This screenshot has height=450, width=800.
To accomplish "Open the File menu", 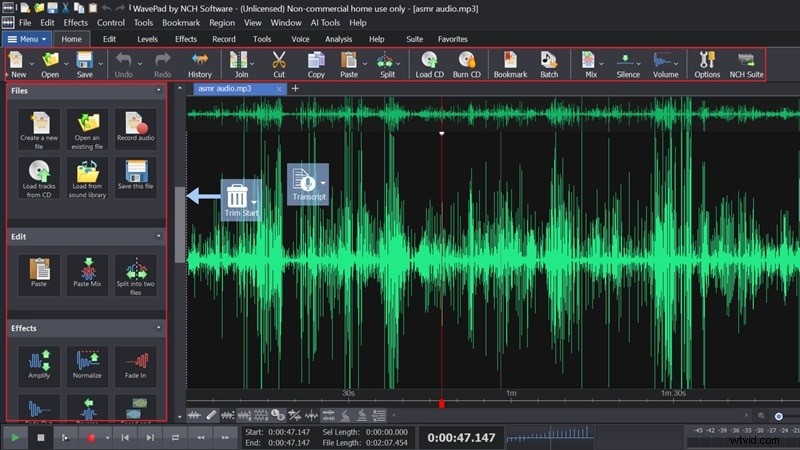I will coord(25,22).
